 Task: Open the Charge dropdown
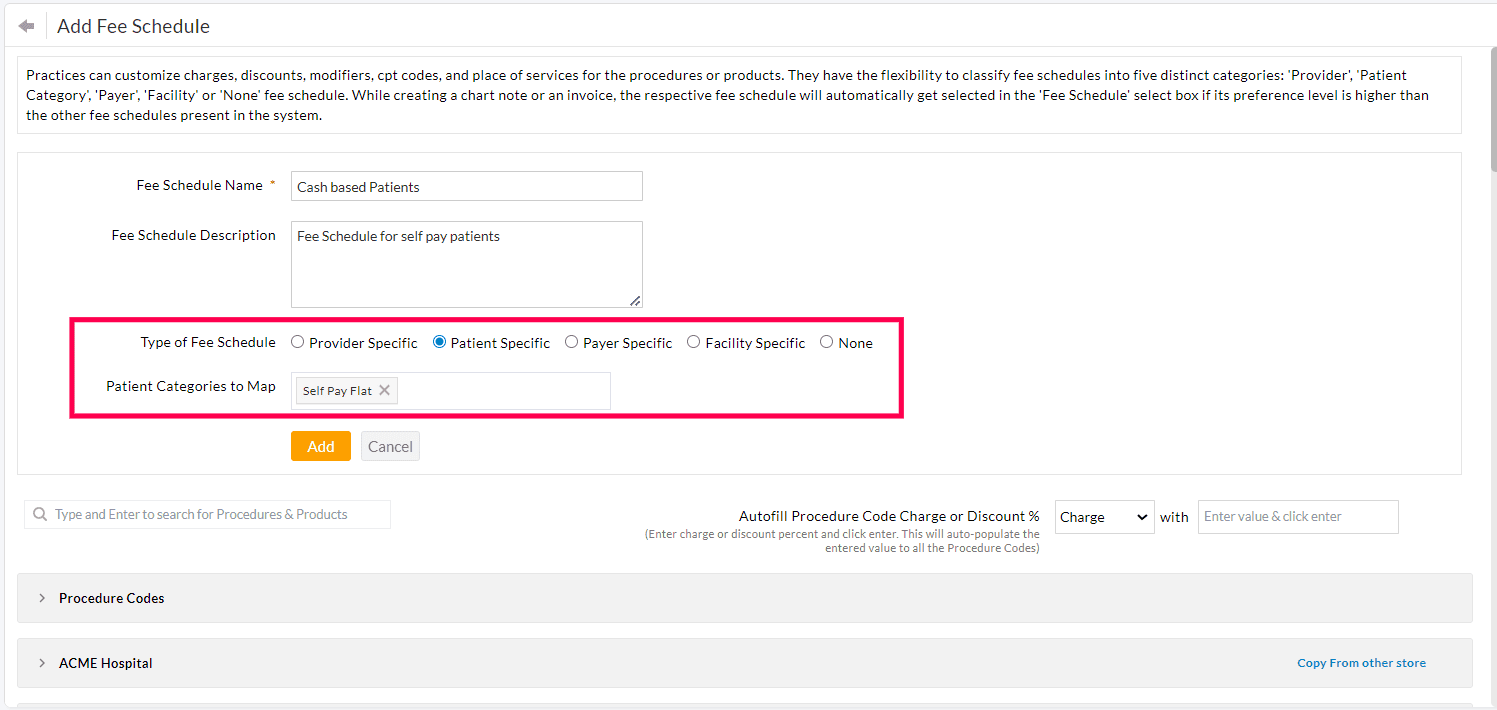[1103, 517]
